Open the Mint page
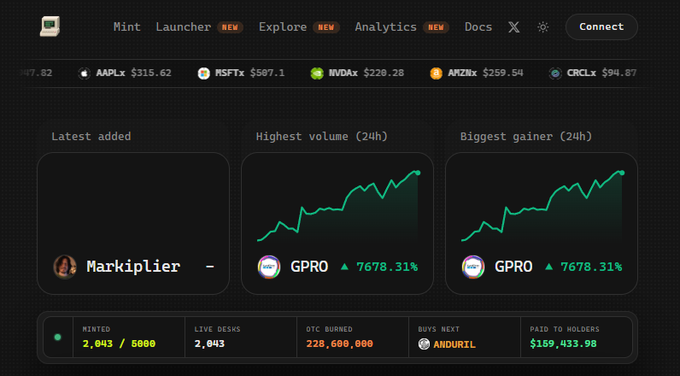This screenshot has width=680, height=376. pos(127,27)
